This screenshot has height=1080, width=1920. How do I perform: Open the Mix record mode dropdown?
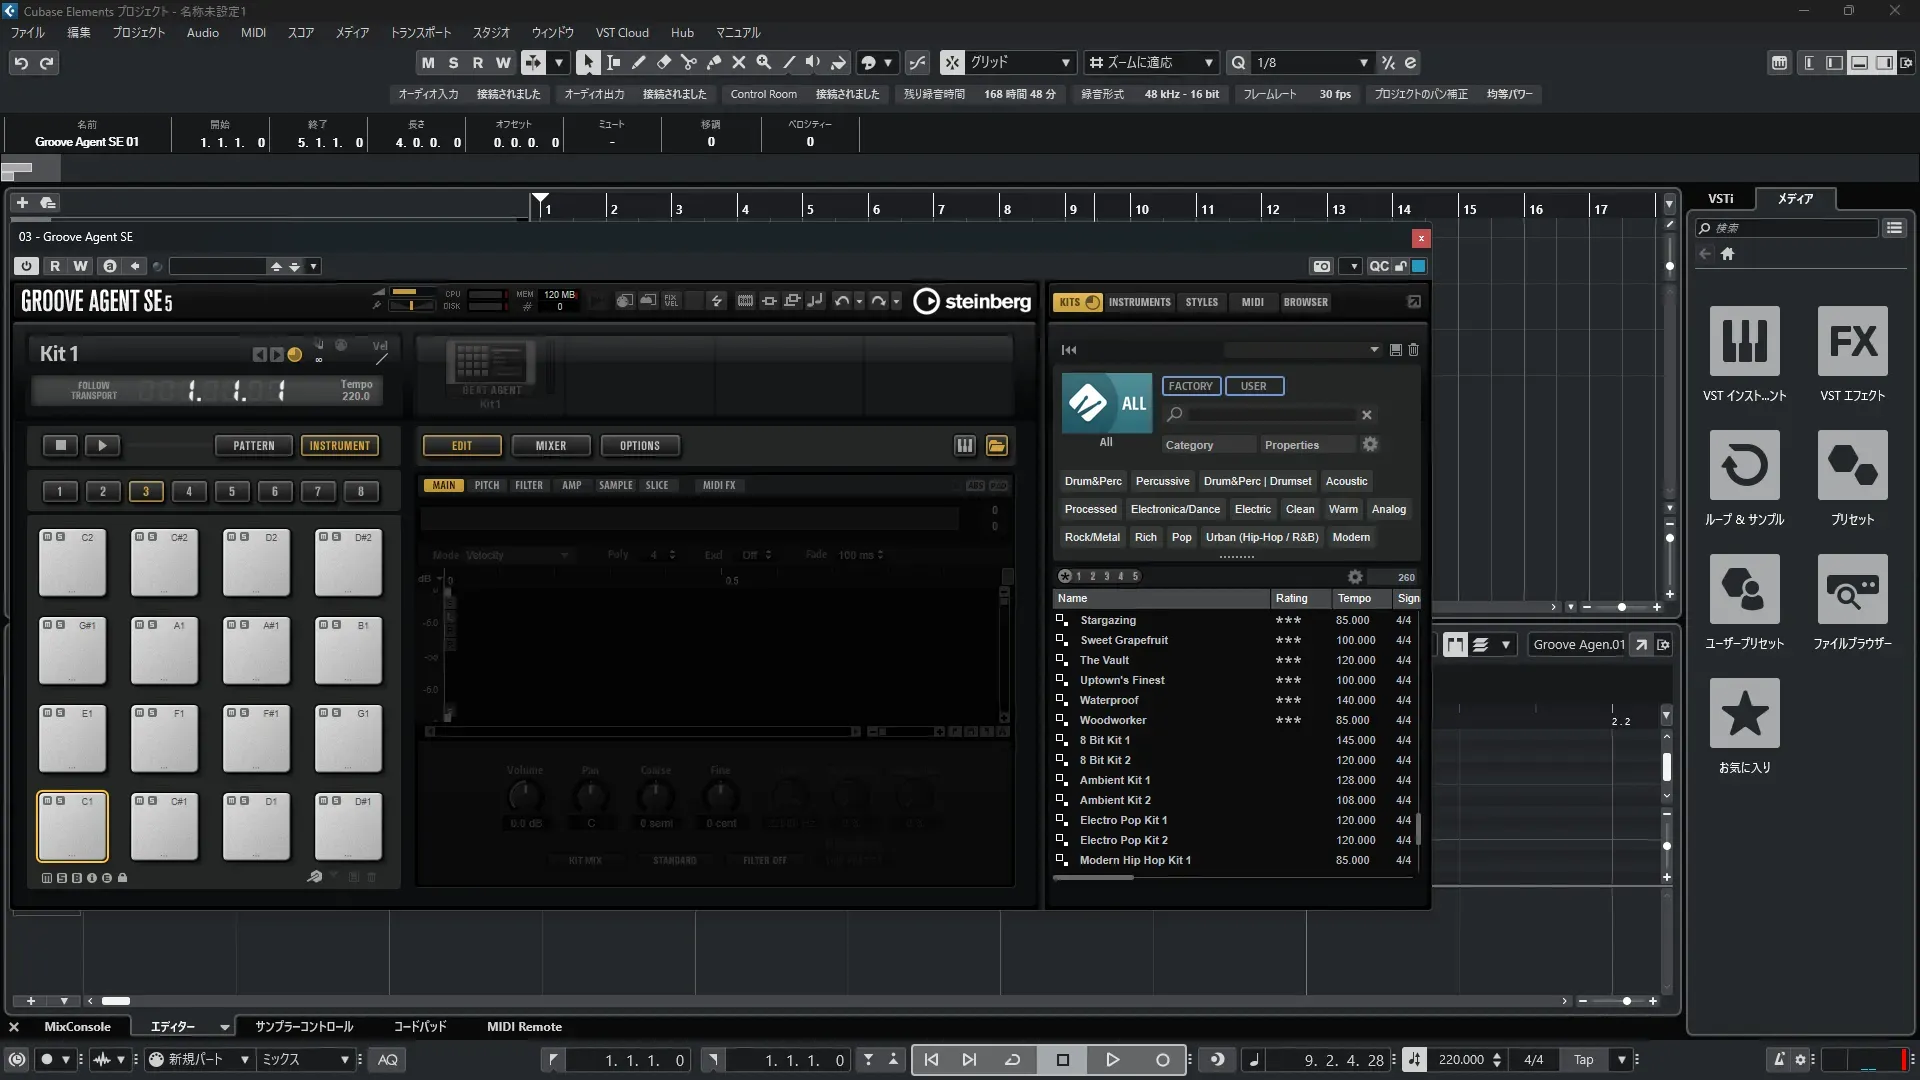coord(345,1060)
